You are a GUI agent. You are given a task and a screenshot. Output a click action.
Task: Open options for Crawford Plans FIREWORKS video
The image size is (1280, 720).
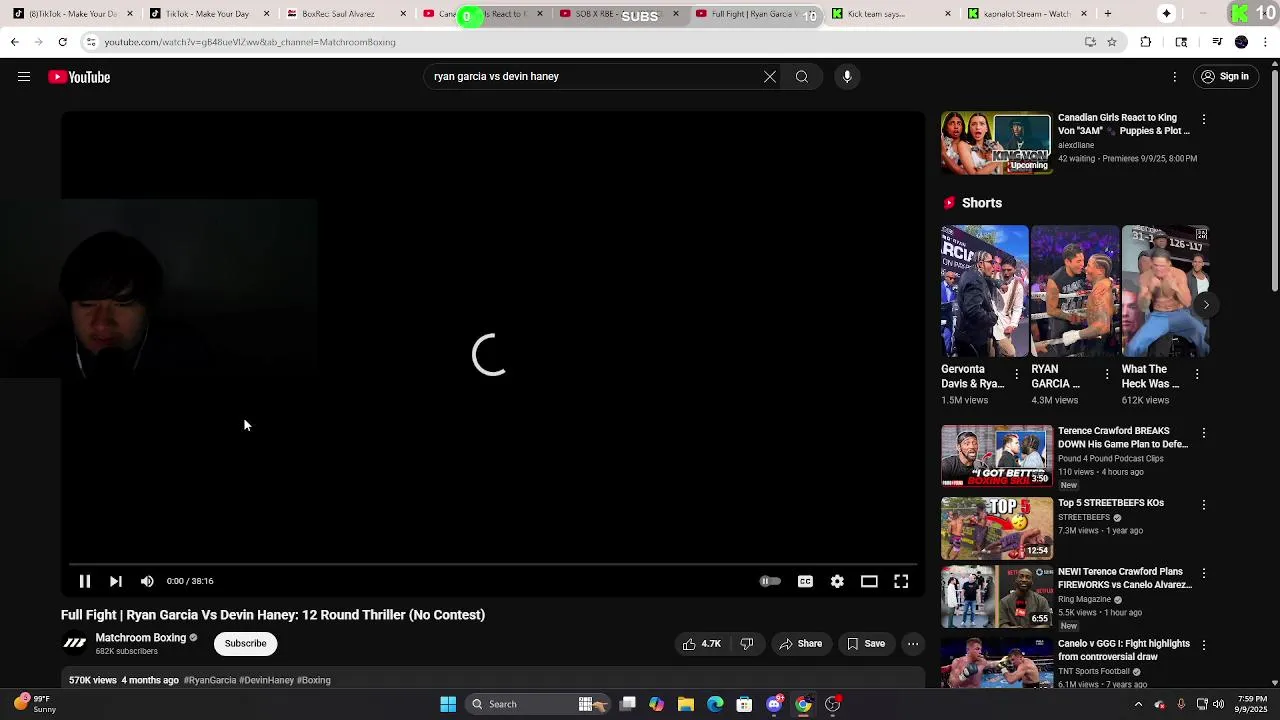point(1204,574)
